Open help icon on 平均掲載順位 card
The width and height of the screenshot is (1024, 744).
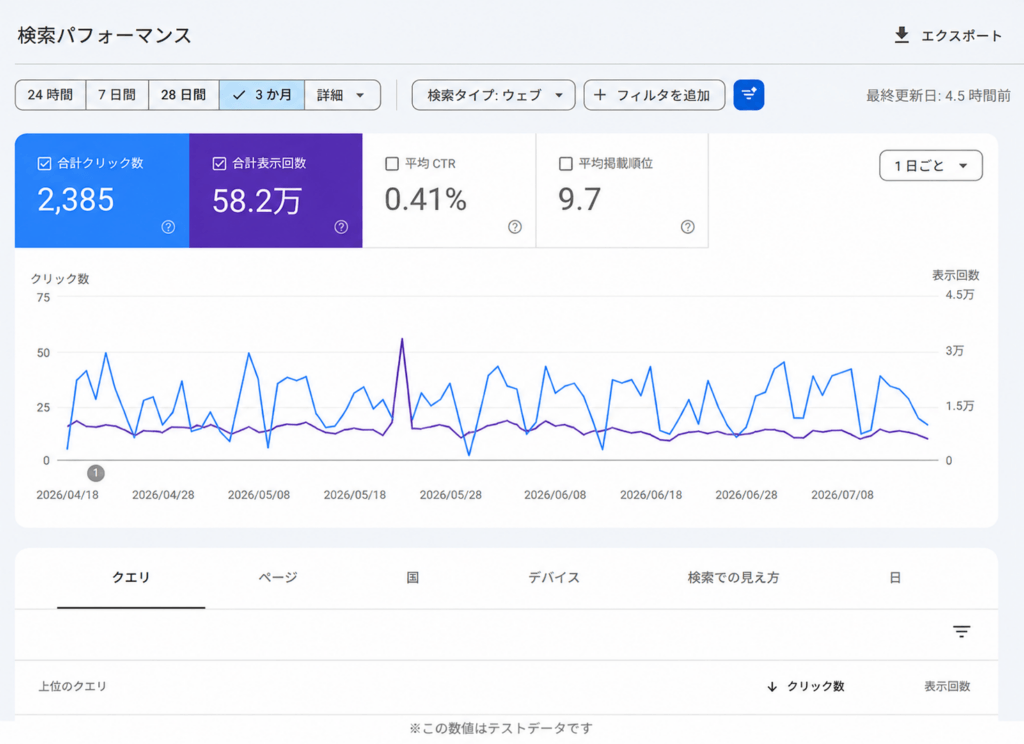pos(687,227)
